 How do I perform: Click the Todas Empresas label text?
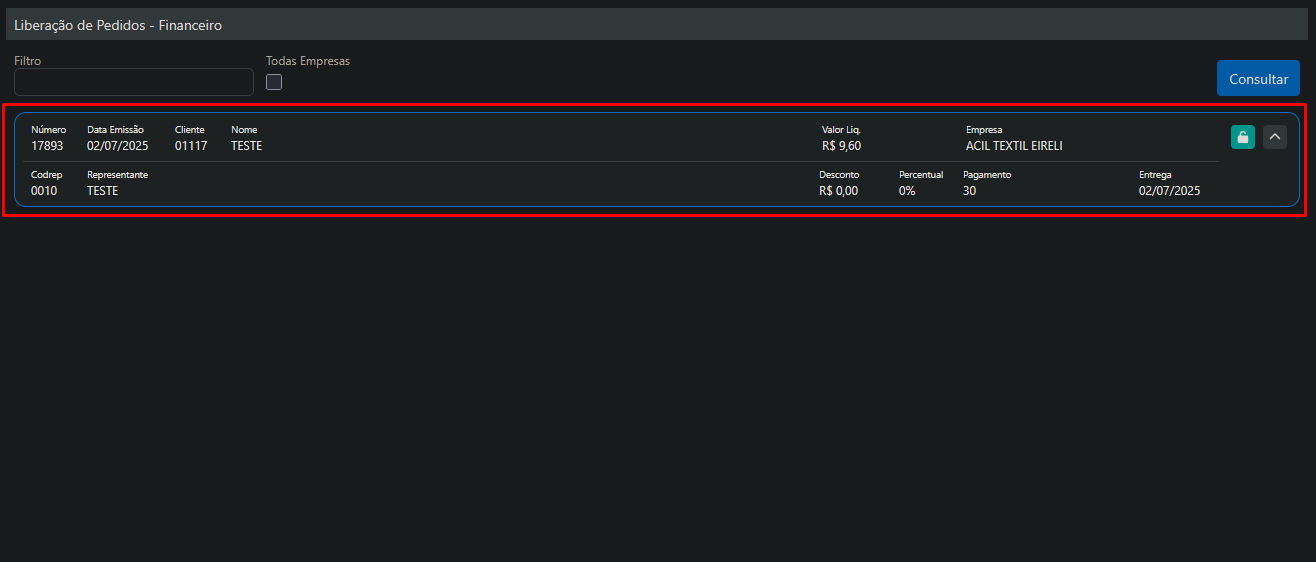308,61
